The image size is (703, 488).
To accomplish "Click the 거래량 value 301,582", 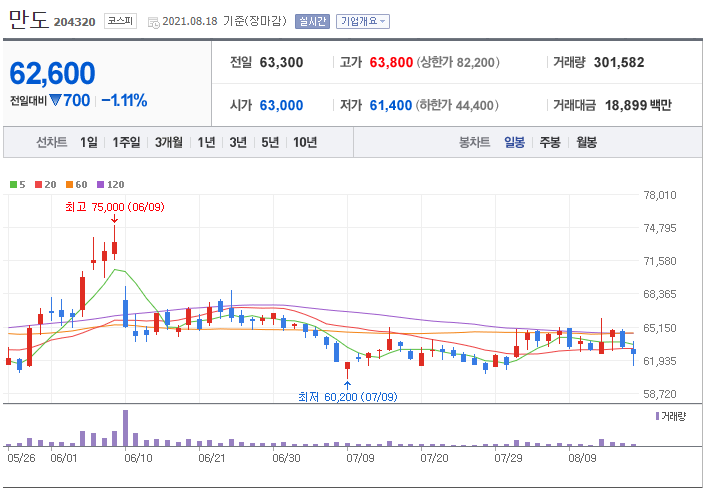I will click(619, 62).
